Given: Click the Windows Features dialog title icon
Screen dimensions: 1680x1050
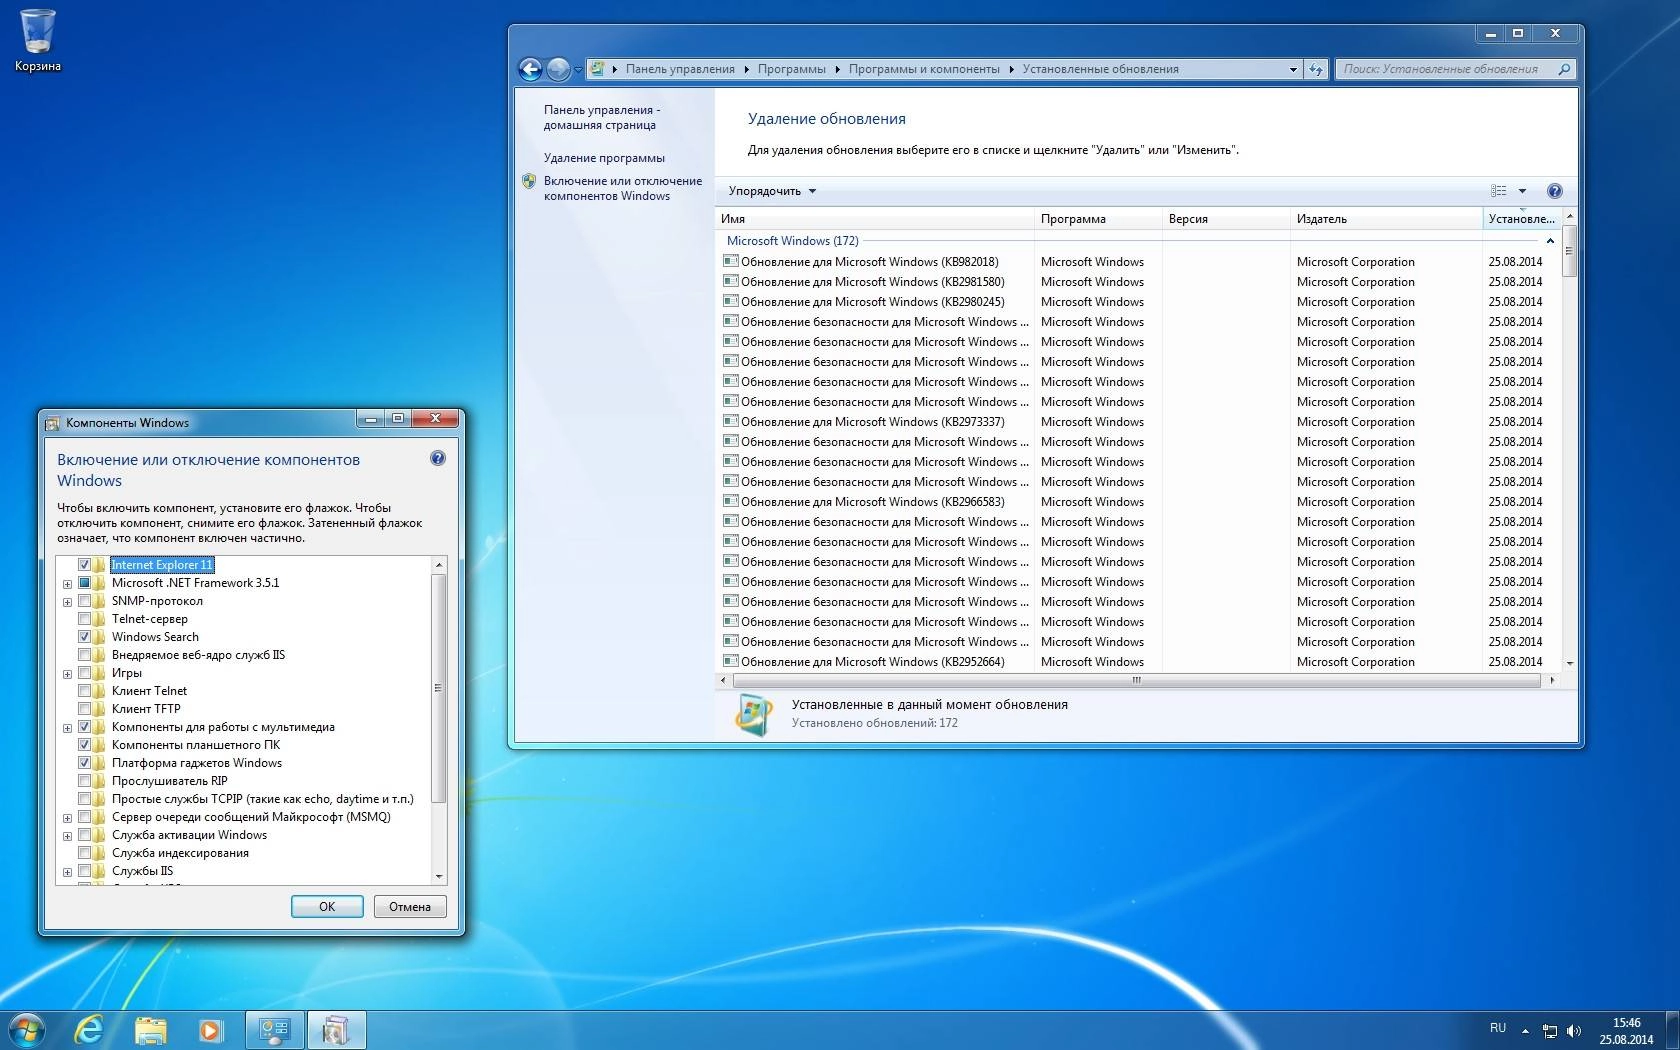Looking at the screenshot, I should (53, 423).
